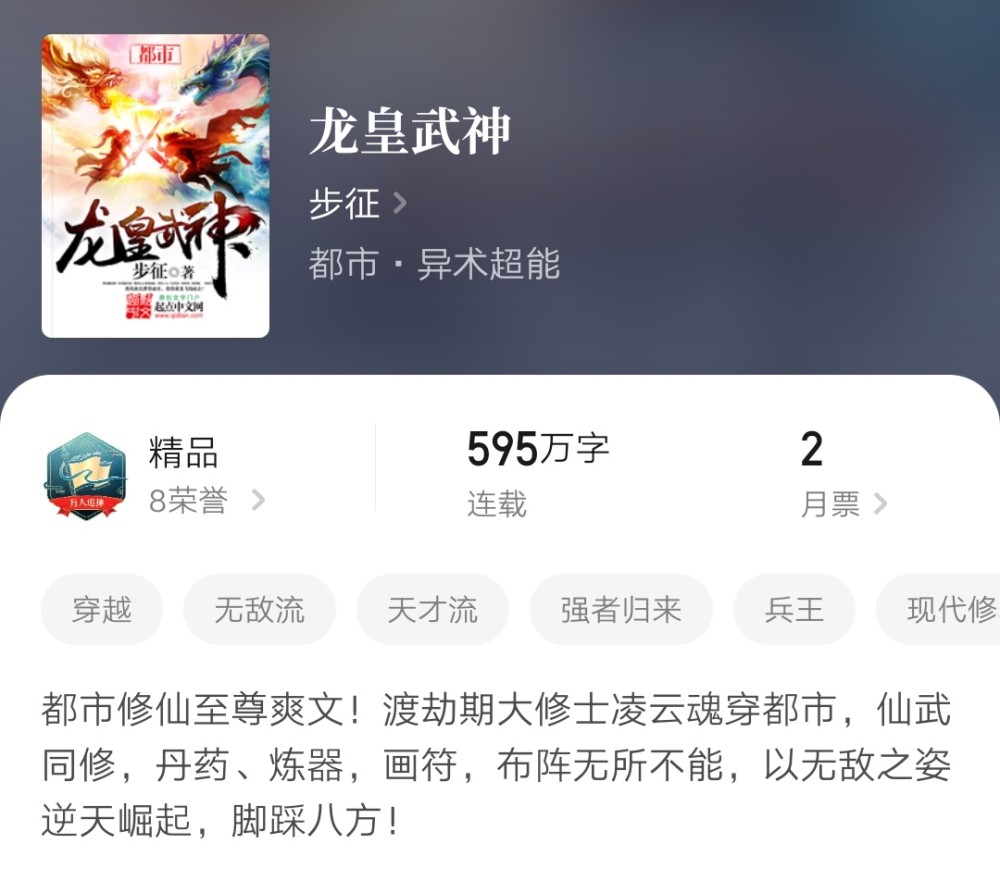
Task: Tap the synopsis text starting 都市修仙至尊爽文
Action: [496, 764]
